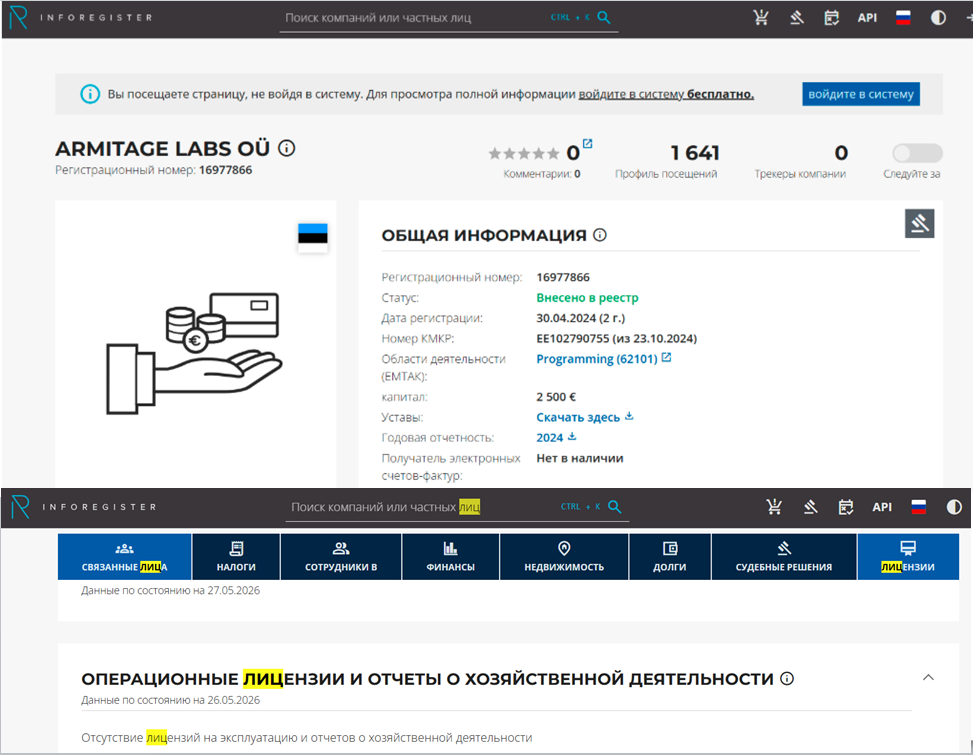Collapse the ОПЕРАЦИОННЫЕ ЛИЦЕНЗИИ section chevron

pos(928,677)
